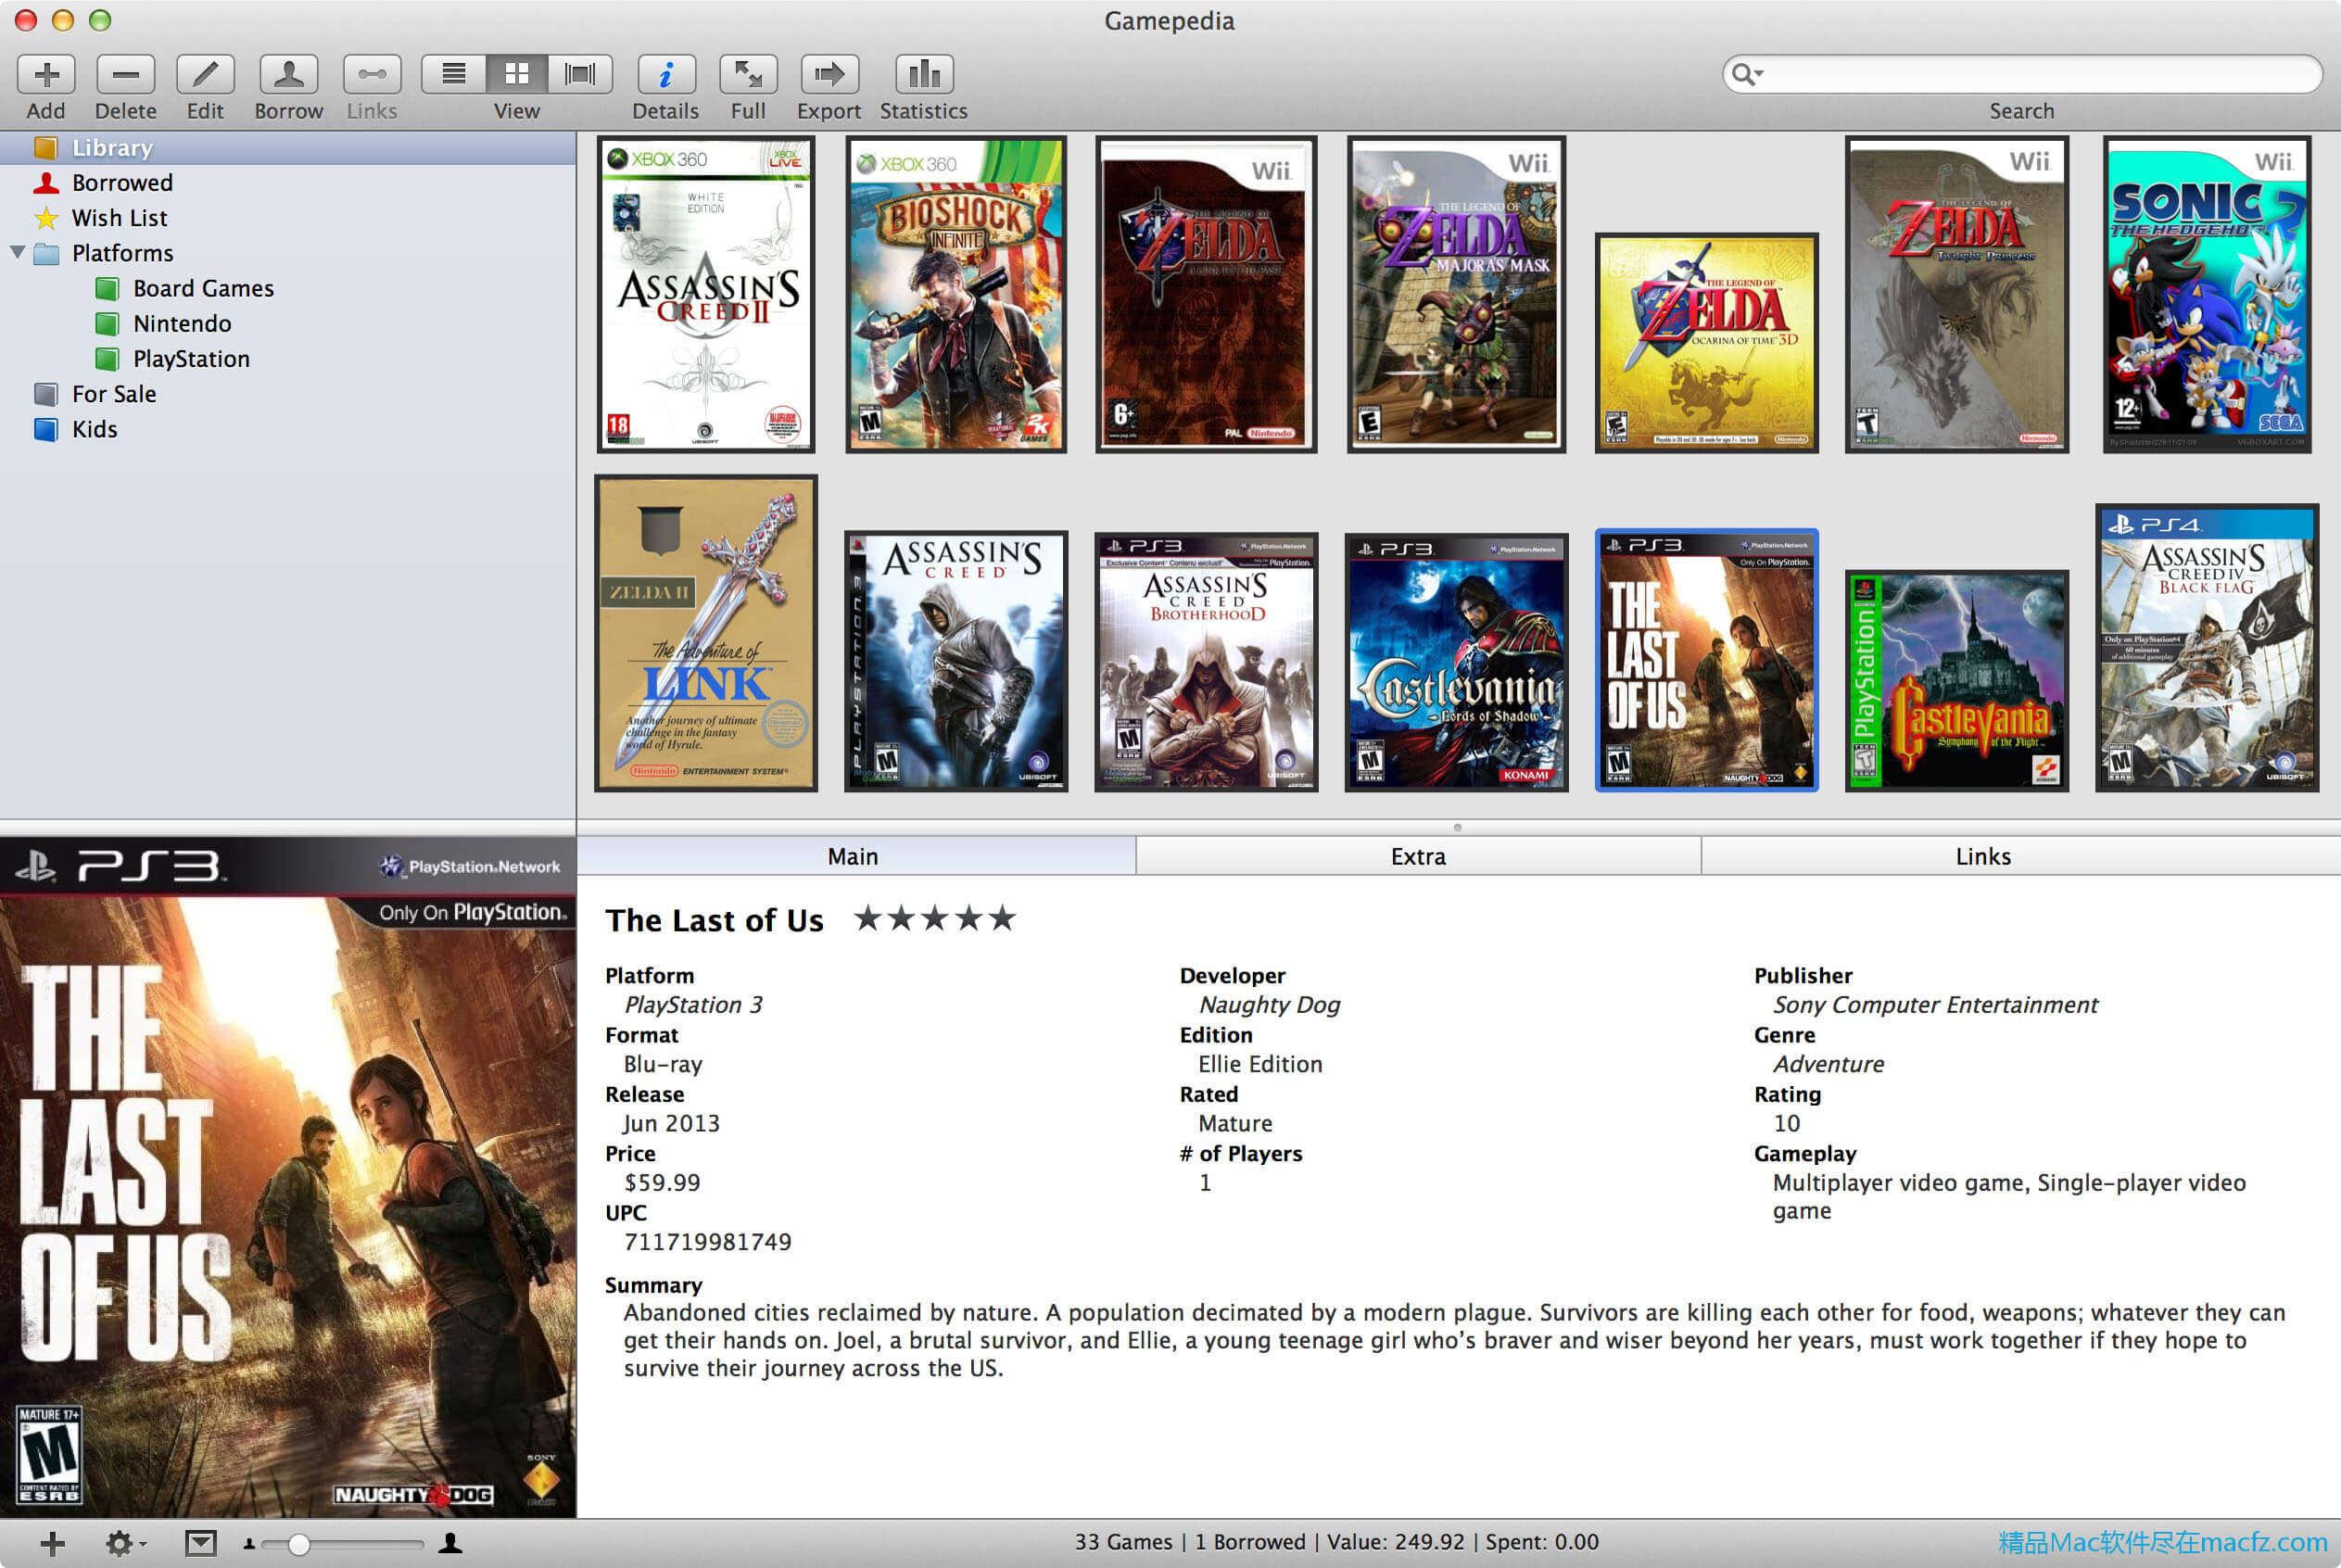Switch to the Links tab
Viewport: 2341px width, 1568px height.
2021,856
